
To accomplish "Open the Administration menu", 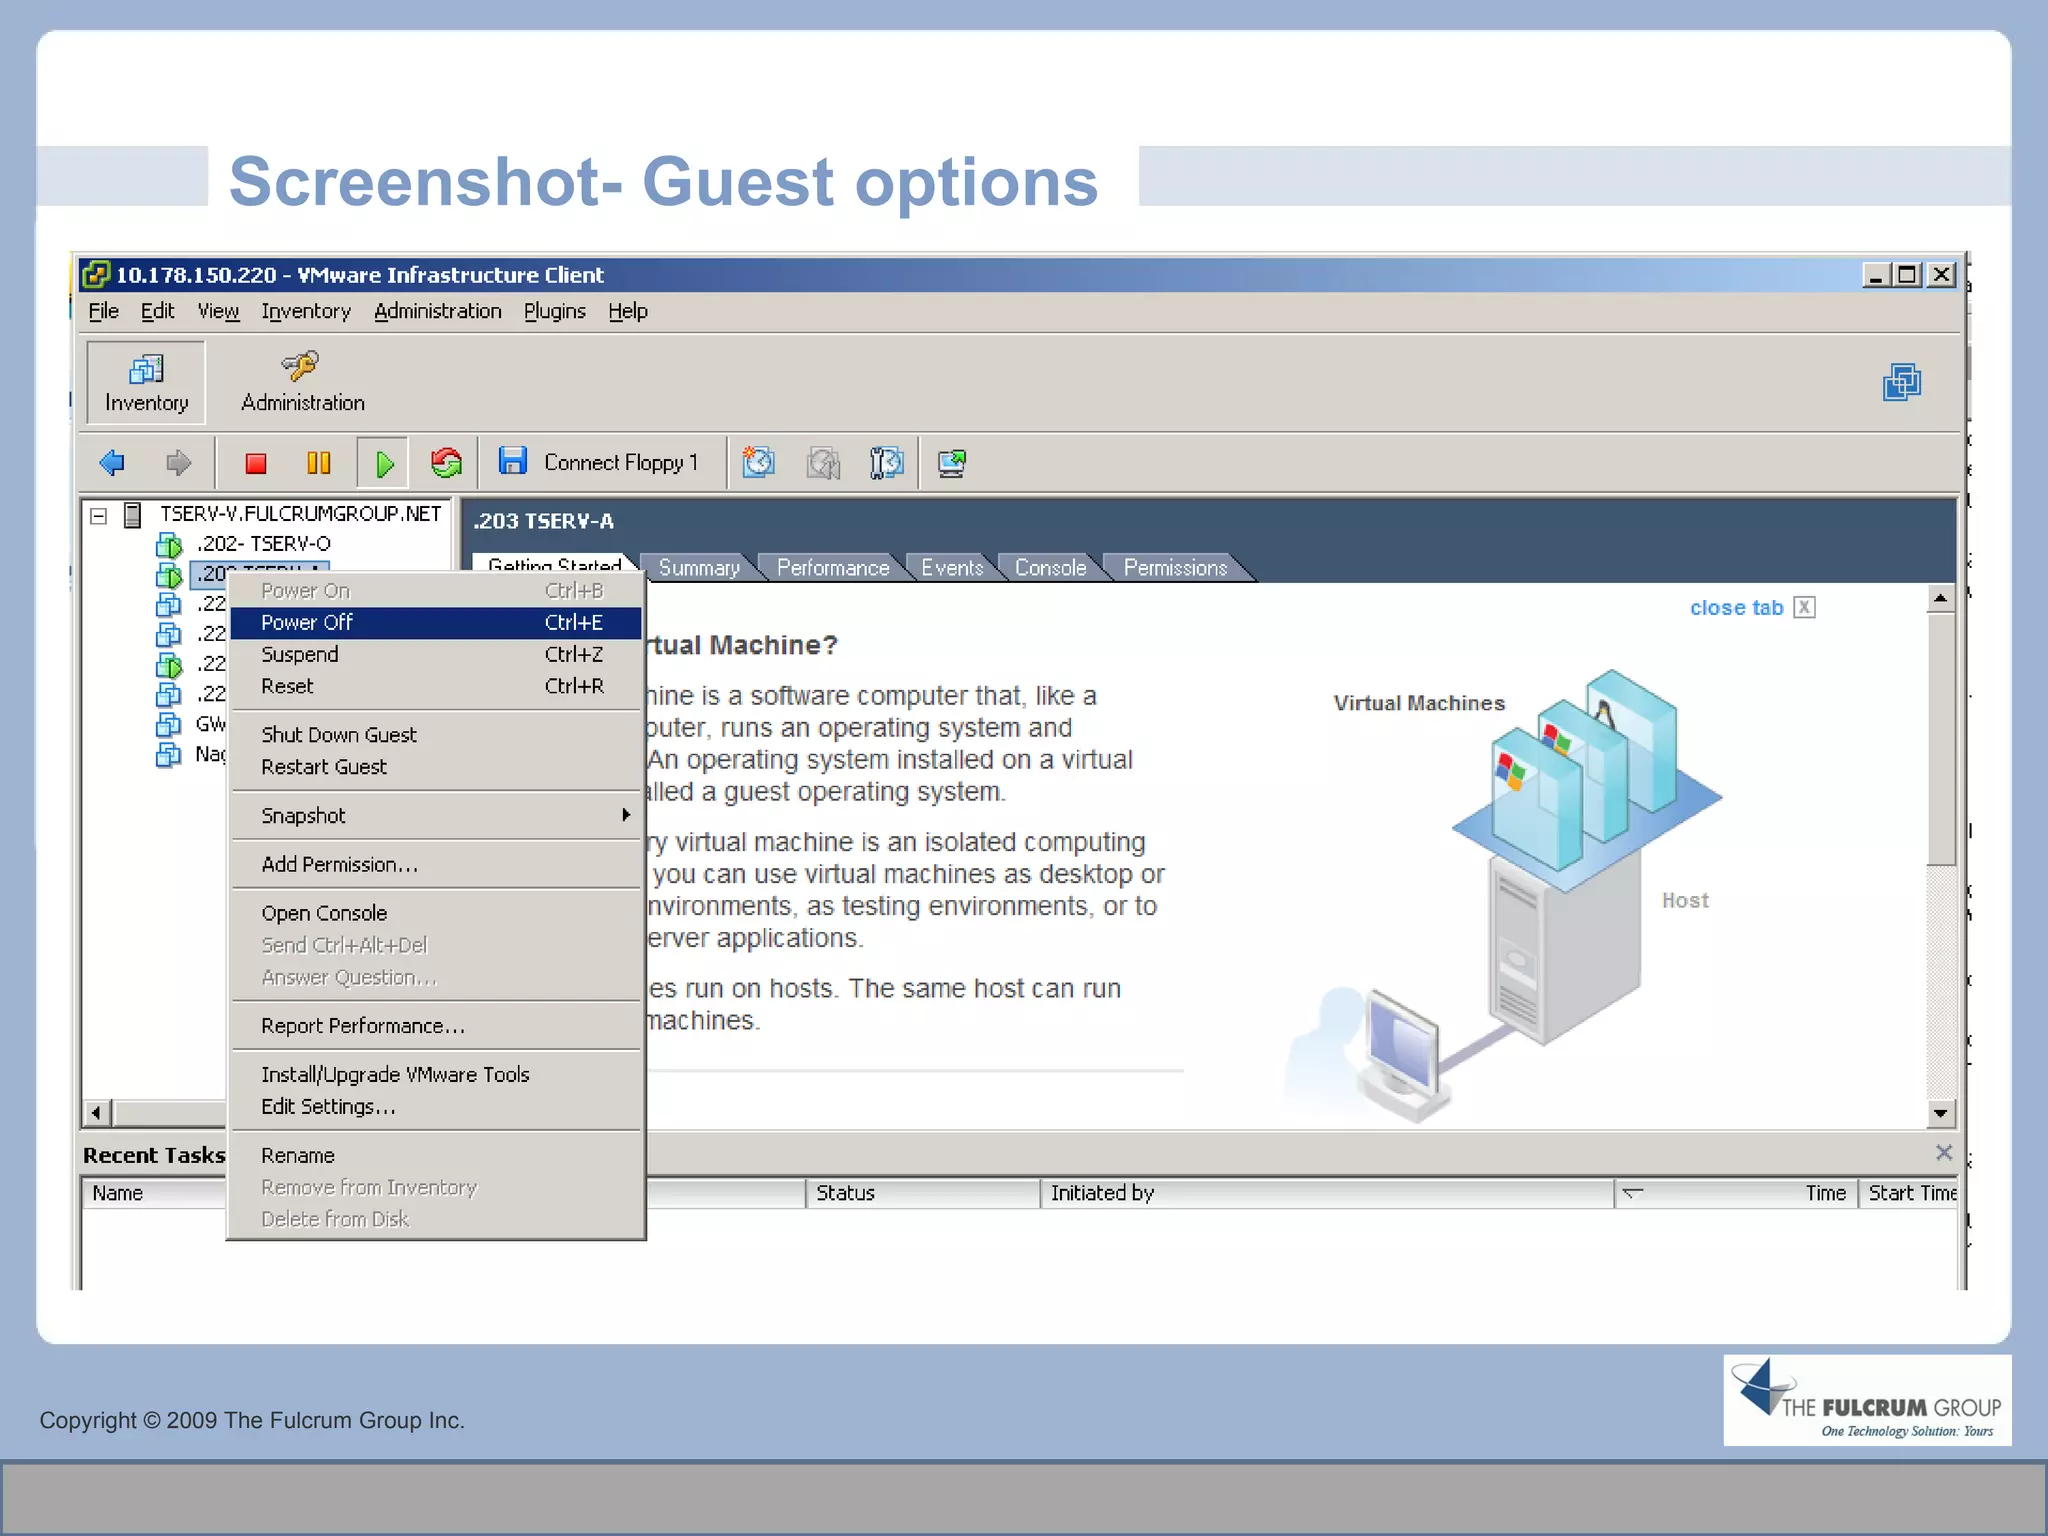I will coord(438,311).
